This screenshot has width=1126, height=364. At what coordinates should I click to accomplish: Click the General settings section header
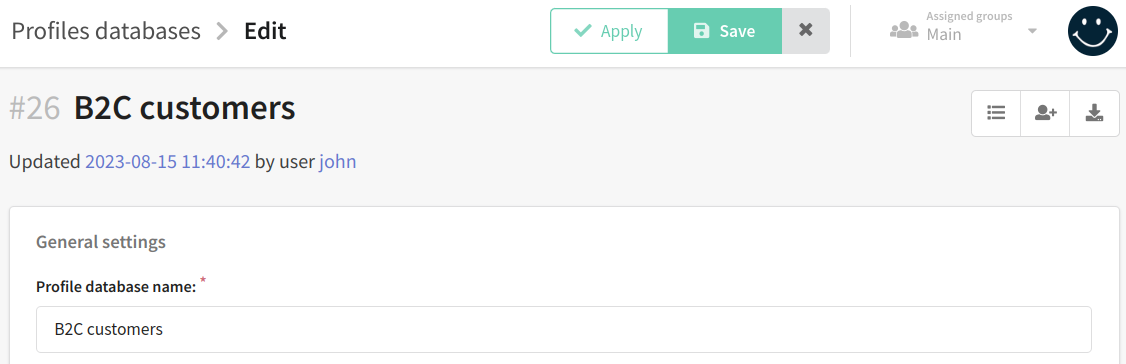(101, 242)
